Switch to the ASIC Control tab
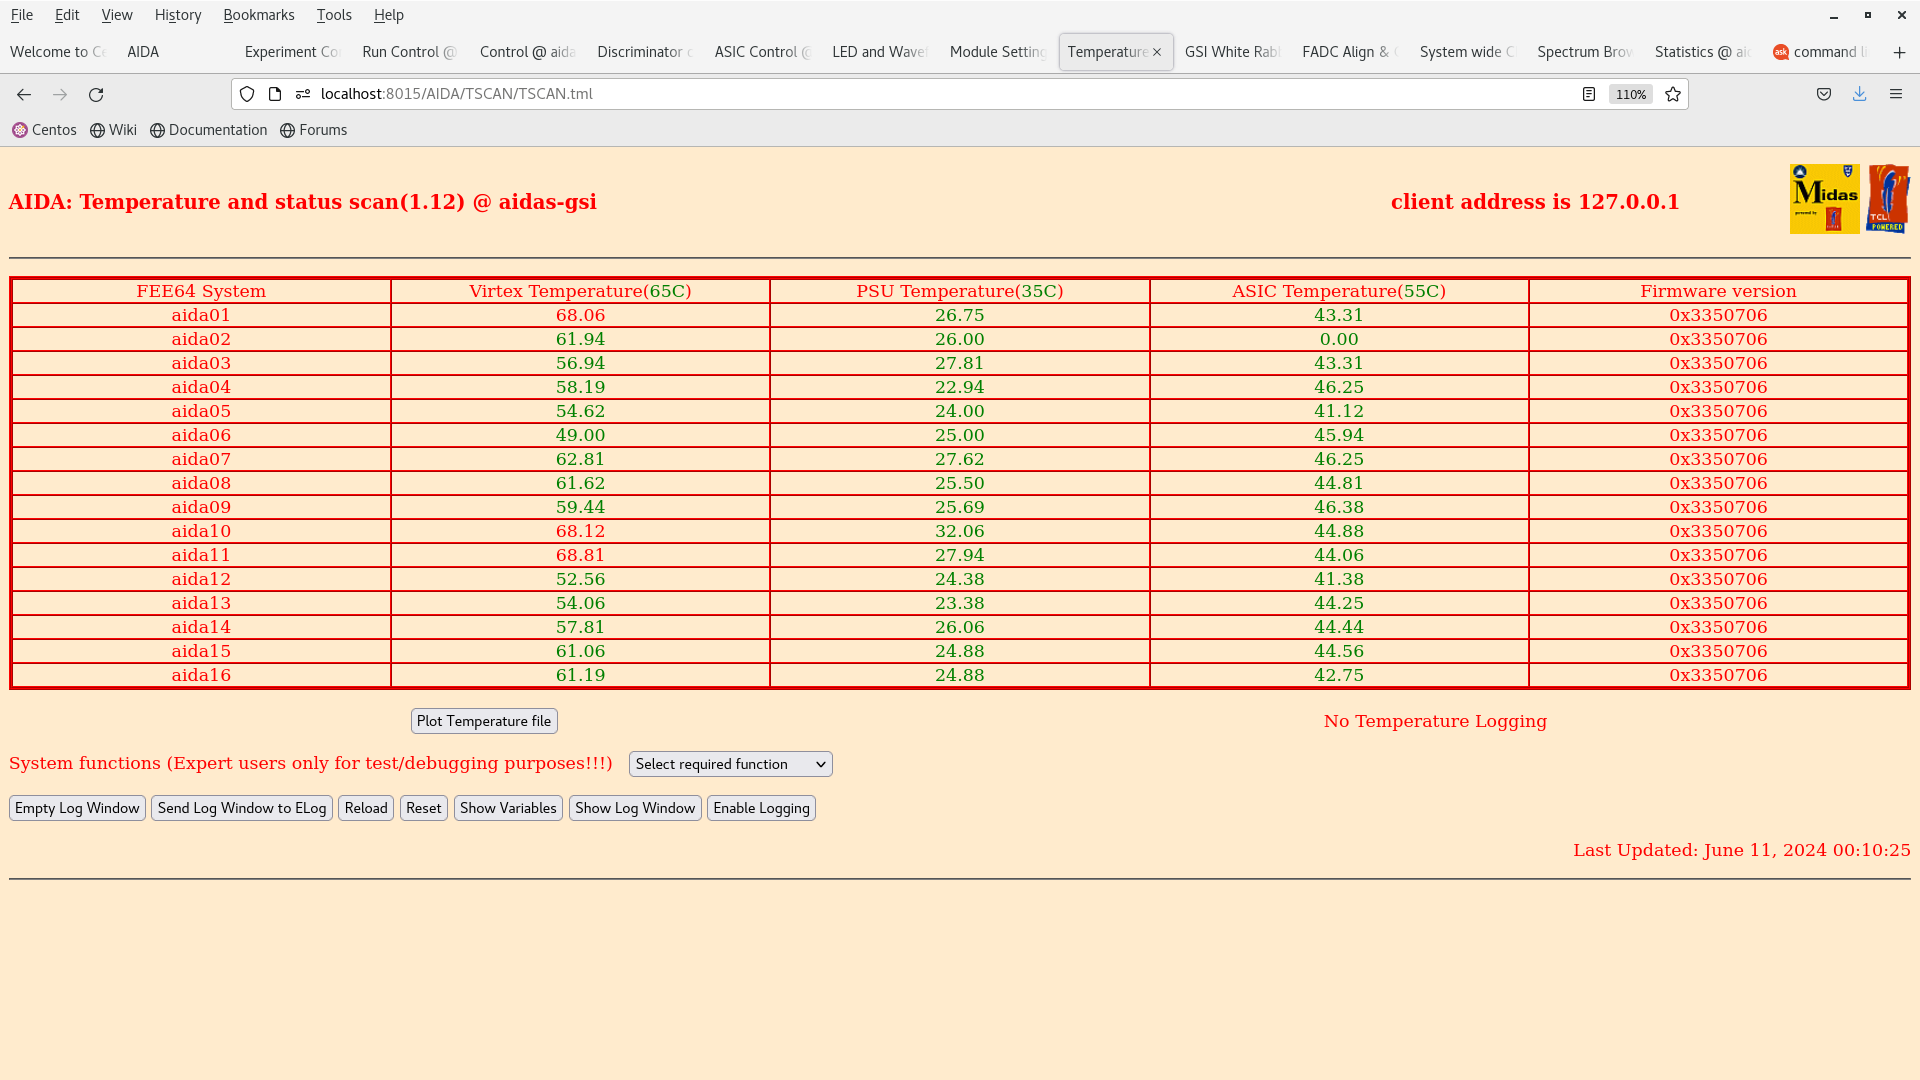1920x1080 pixels. [x=761, y=52]
